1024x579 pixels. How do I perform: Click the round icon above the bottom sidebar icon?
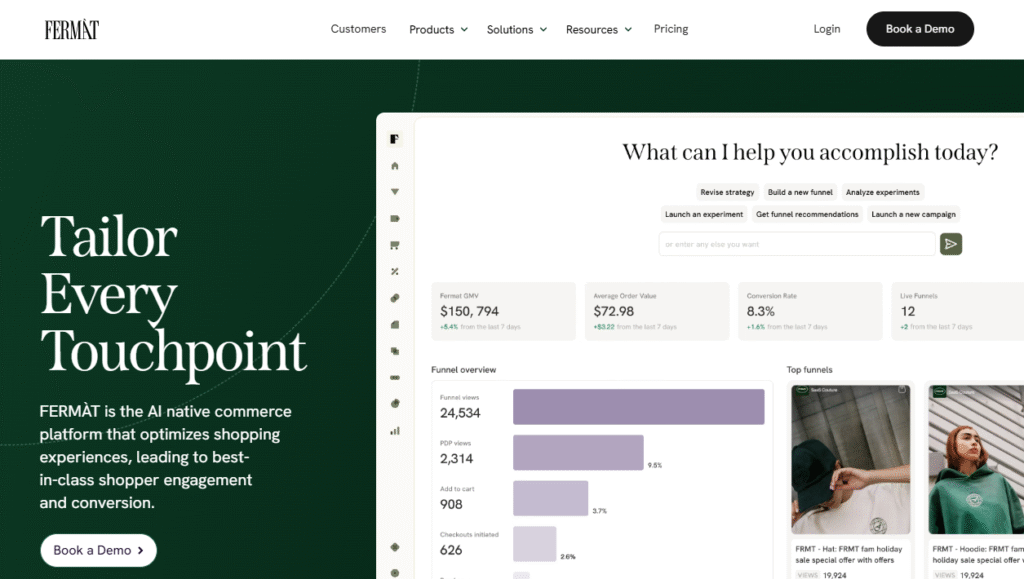pos(394,547)
